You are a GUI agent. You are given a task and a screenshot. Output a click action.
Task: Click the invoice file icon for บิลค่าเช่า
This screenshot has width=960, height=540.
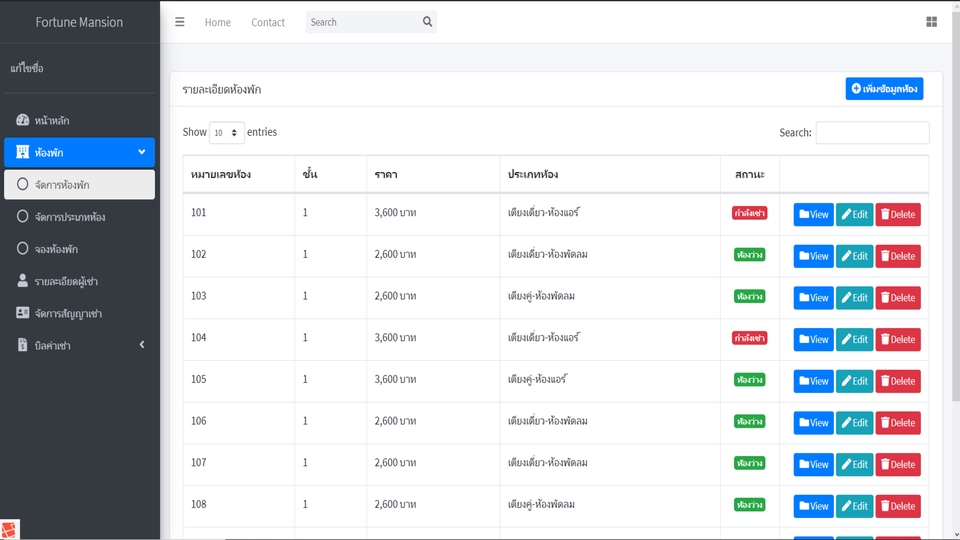[23, 345]
